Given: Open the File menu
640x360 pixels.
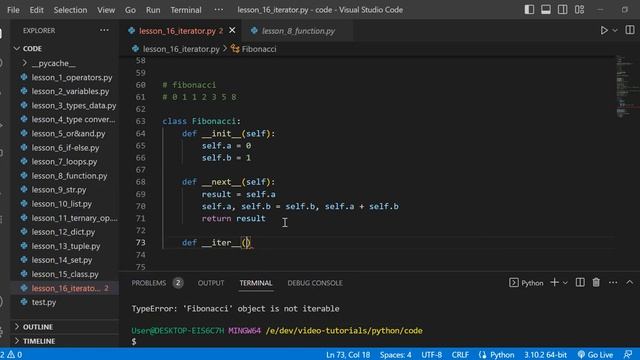Looking at the screenshot, I should pyautogui.click(x=13, y=10).
